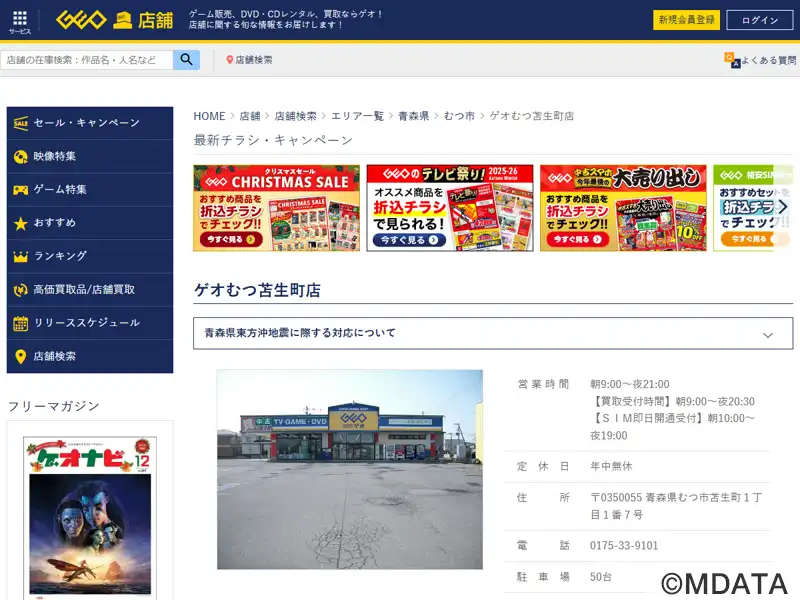Viewport: 800px width, 600px height.
Task: Click the yen coin icon for 高価買取品
Action: click(20, 290)
